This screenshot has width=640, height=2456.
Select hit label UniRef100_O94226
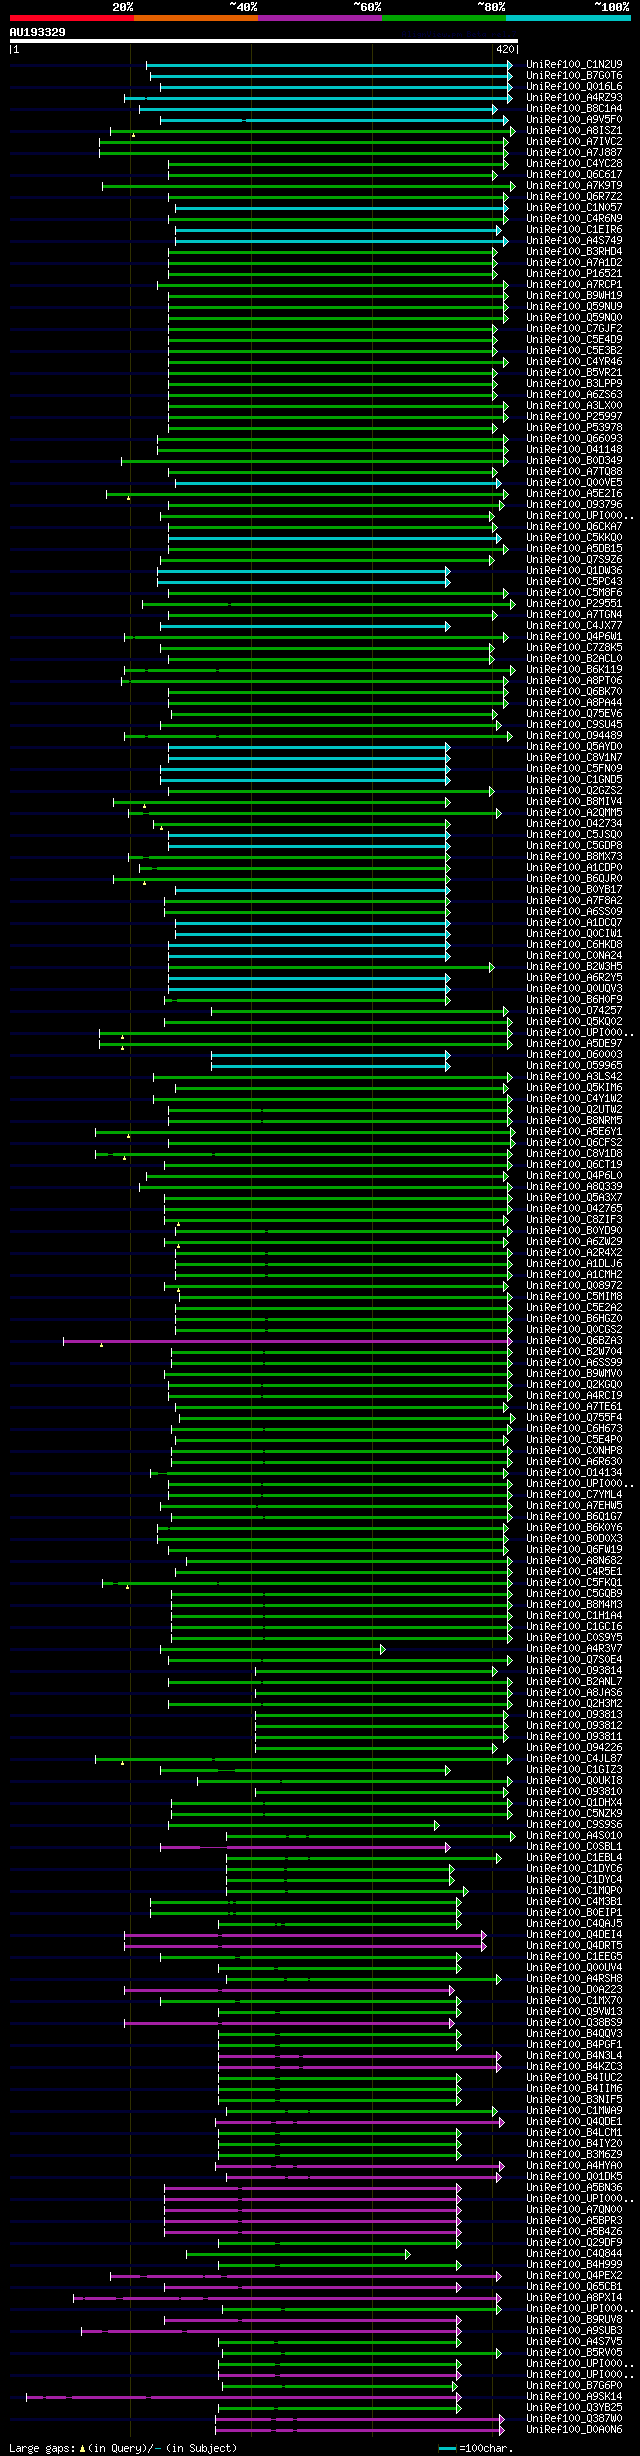tap(574, 1748)
